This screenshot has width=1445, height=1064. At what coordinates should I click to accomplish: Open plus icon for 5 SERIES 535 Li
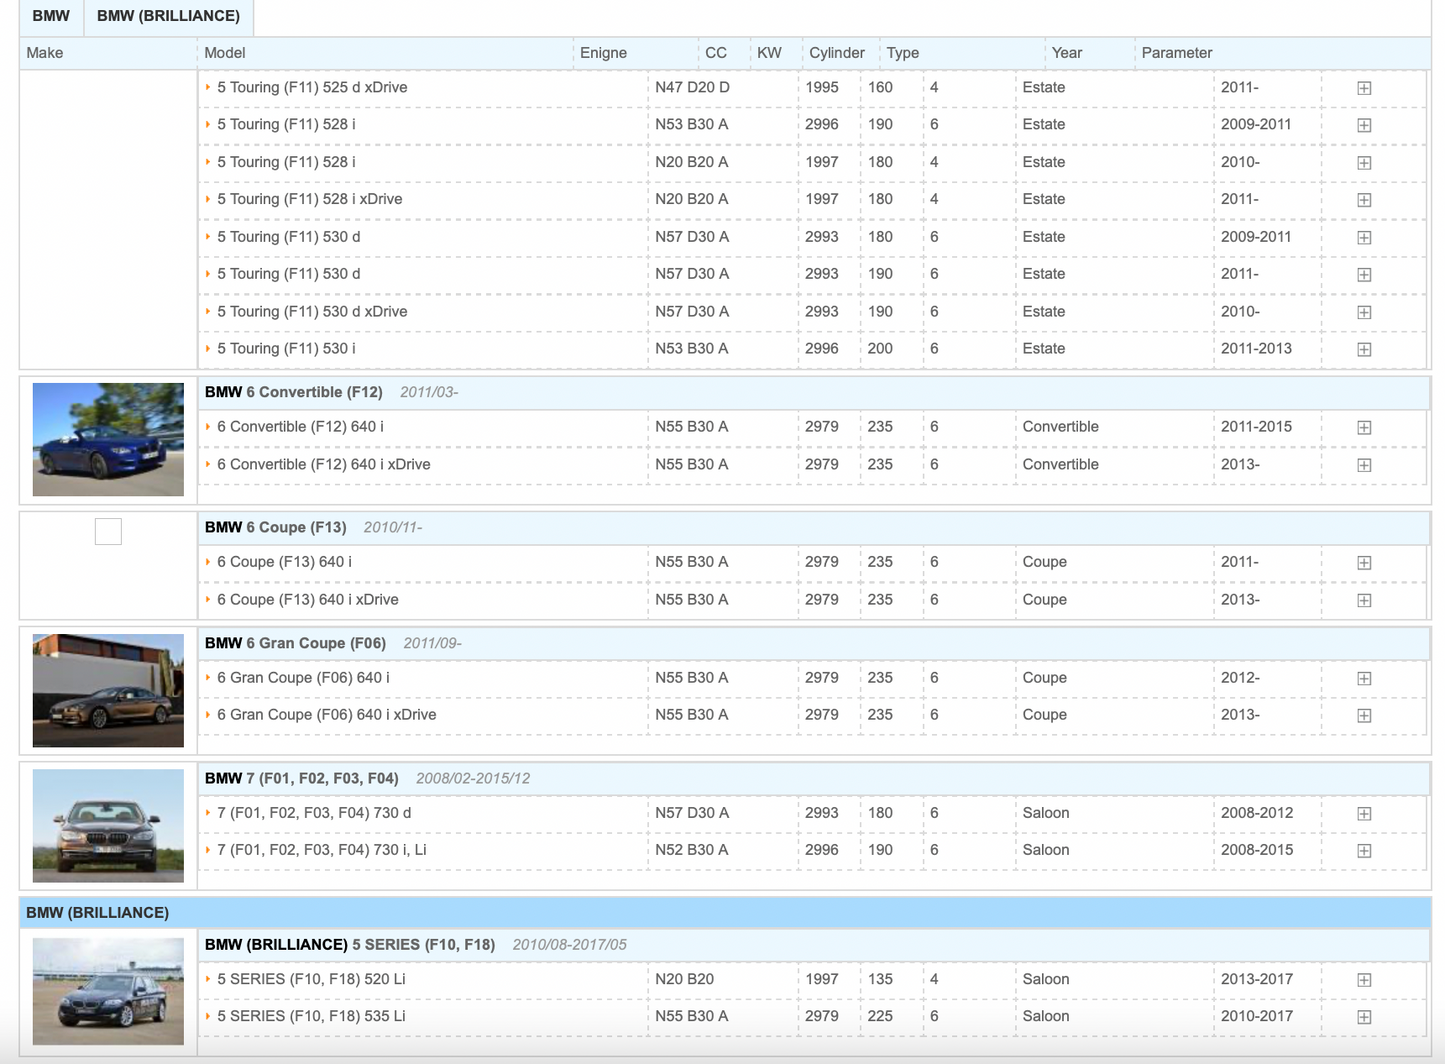coord(1364,1016)
